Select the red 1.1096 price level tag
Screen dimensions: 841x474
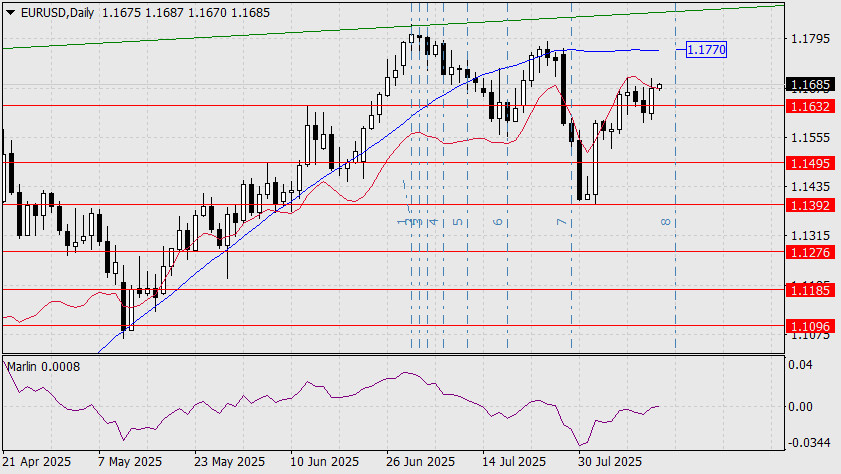click(x=810, y=326)
